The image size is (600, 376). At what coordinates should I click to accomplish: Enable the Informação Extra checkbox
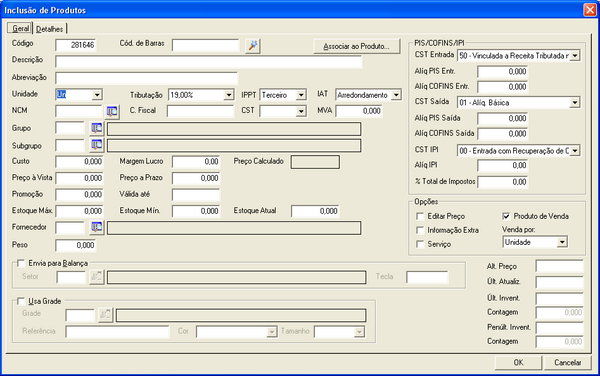click(420, 230)
